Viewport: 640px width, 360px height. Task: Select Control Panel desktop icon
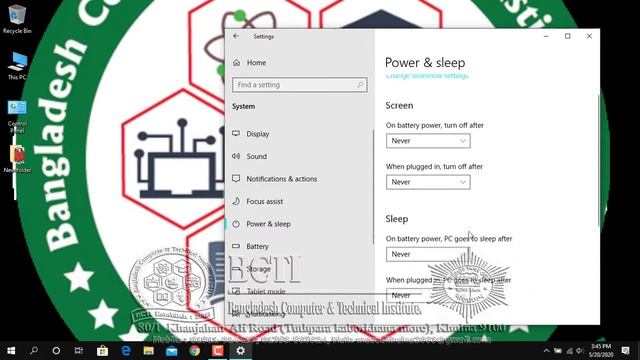pyautogui.click(x=17, y=117)
